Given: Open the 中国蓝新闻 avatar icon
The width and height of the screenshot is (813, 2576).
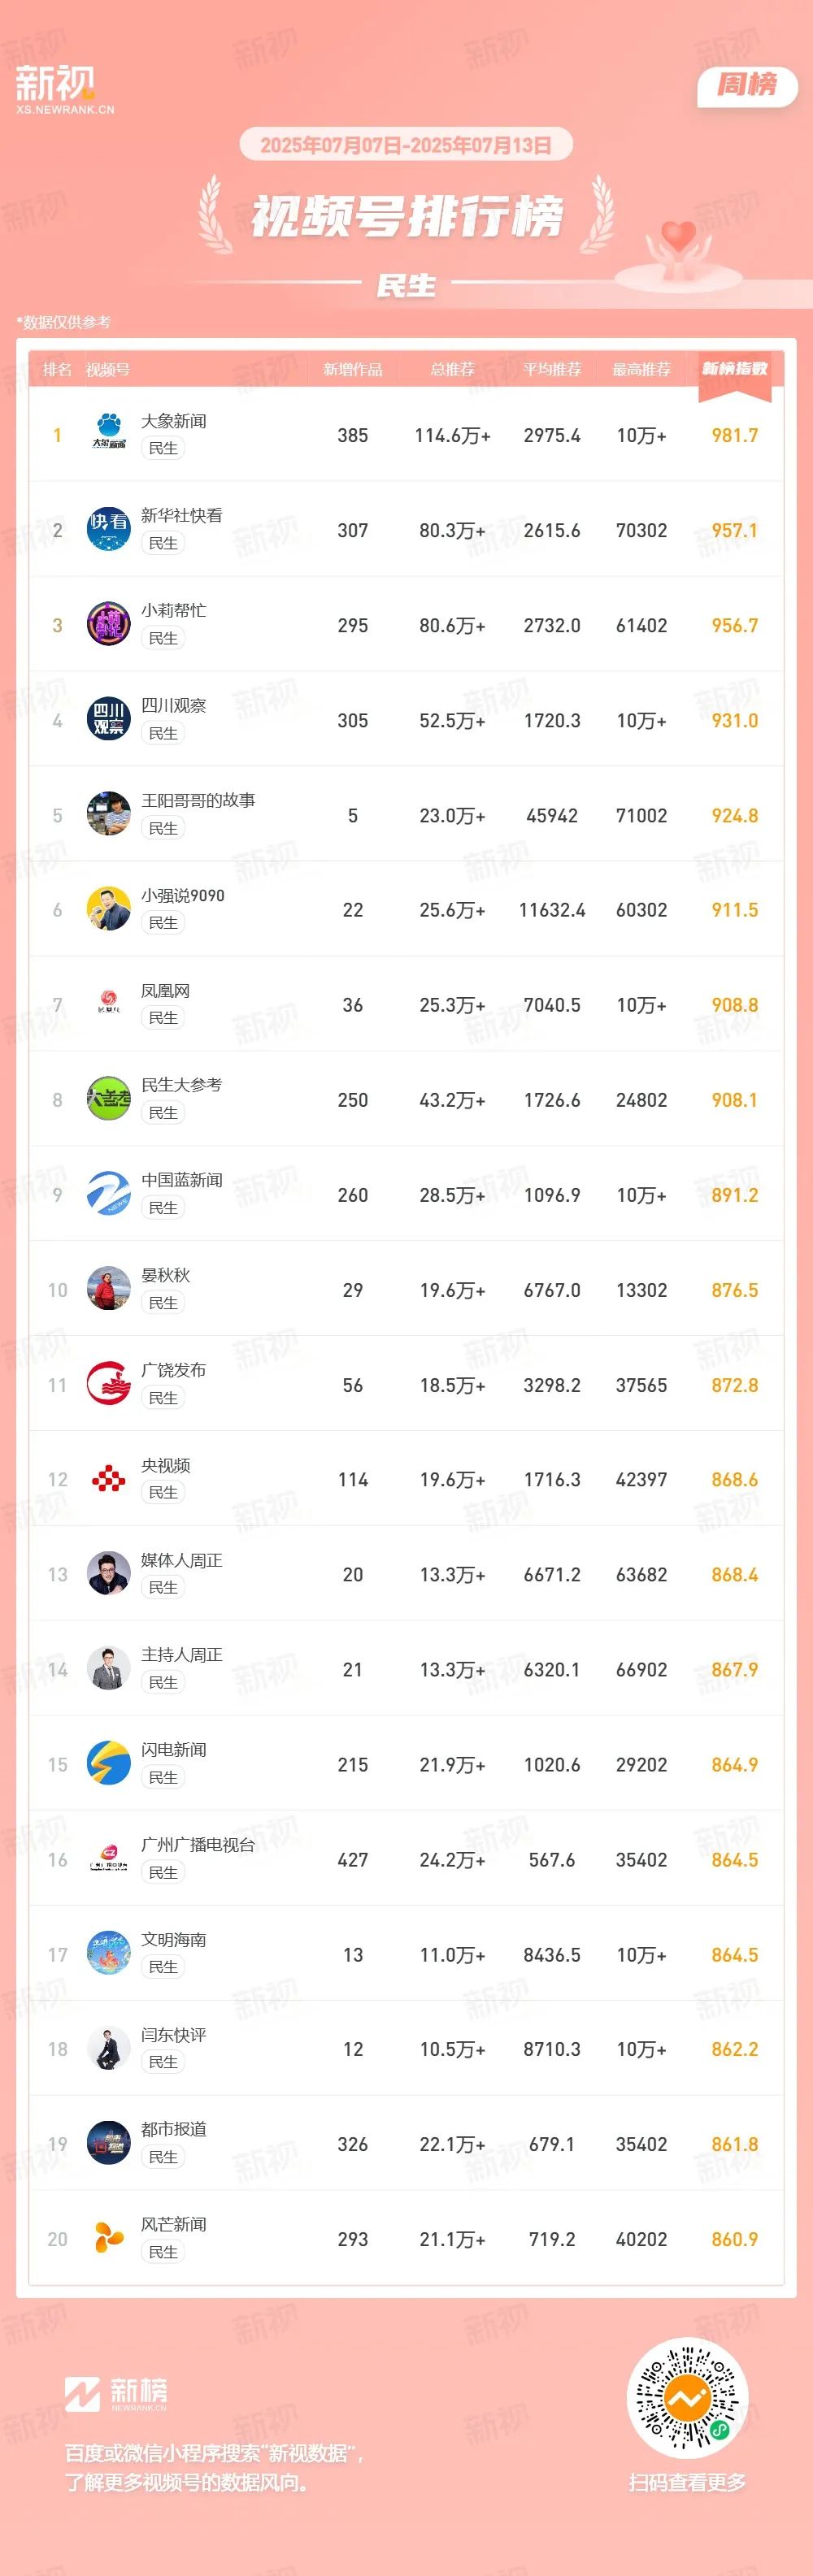Looking at the screenshot, I should [x=109, y=1194].
